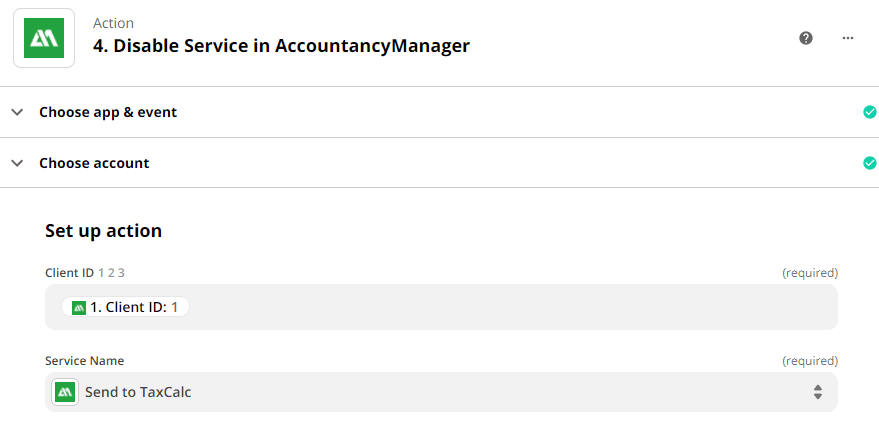879x424 pixels.
Task: Click AccountancyManager icon in Service Name field
Action: tap(66, 392)
